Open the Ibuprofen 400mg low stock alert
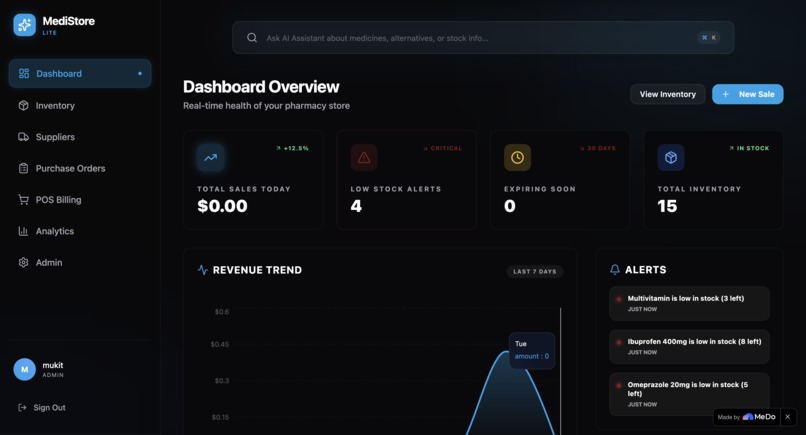Image resolution: width=806 pixels, height=435 pixels. click(x=689, y=347)
